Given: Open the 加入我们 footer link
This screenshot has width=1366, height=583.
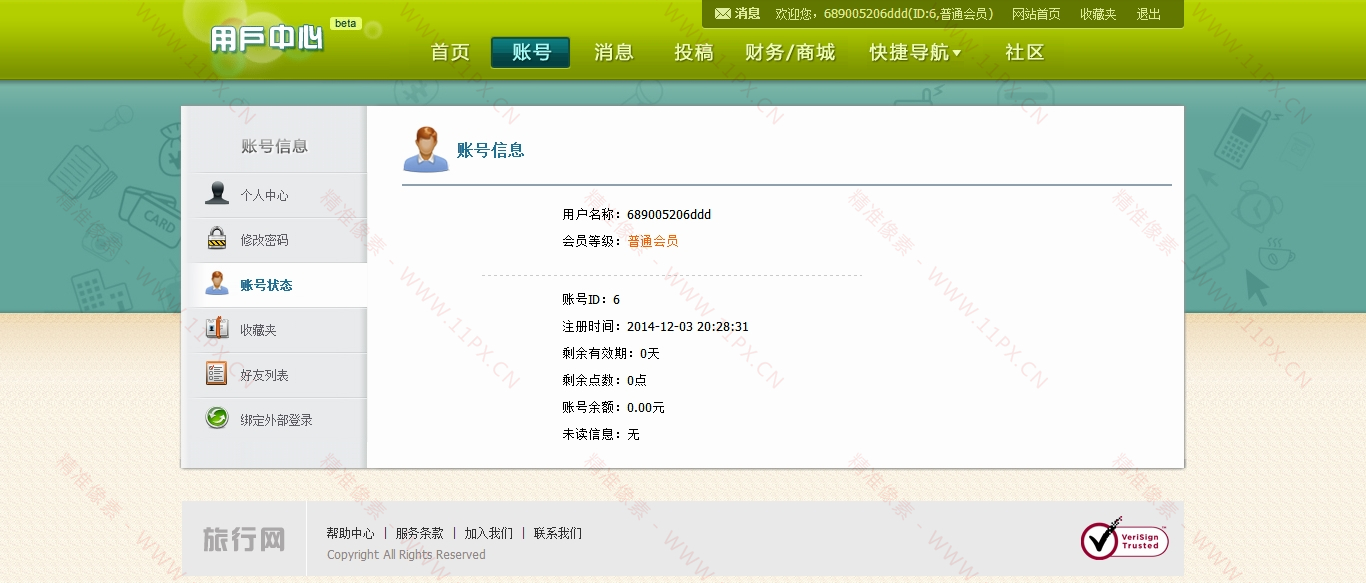Looking at the screenshot, I should point(488,533).
